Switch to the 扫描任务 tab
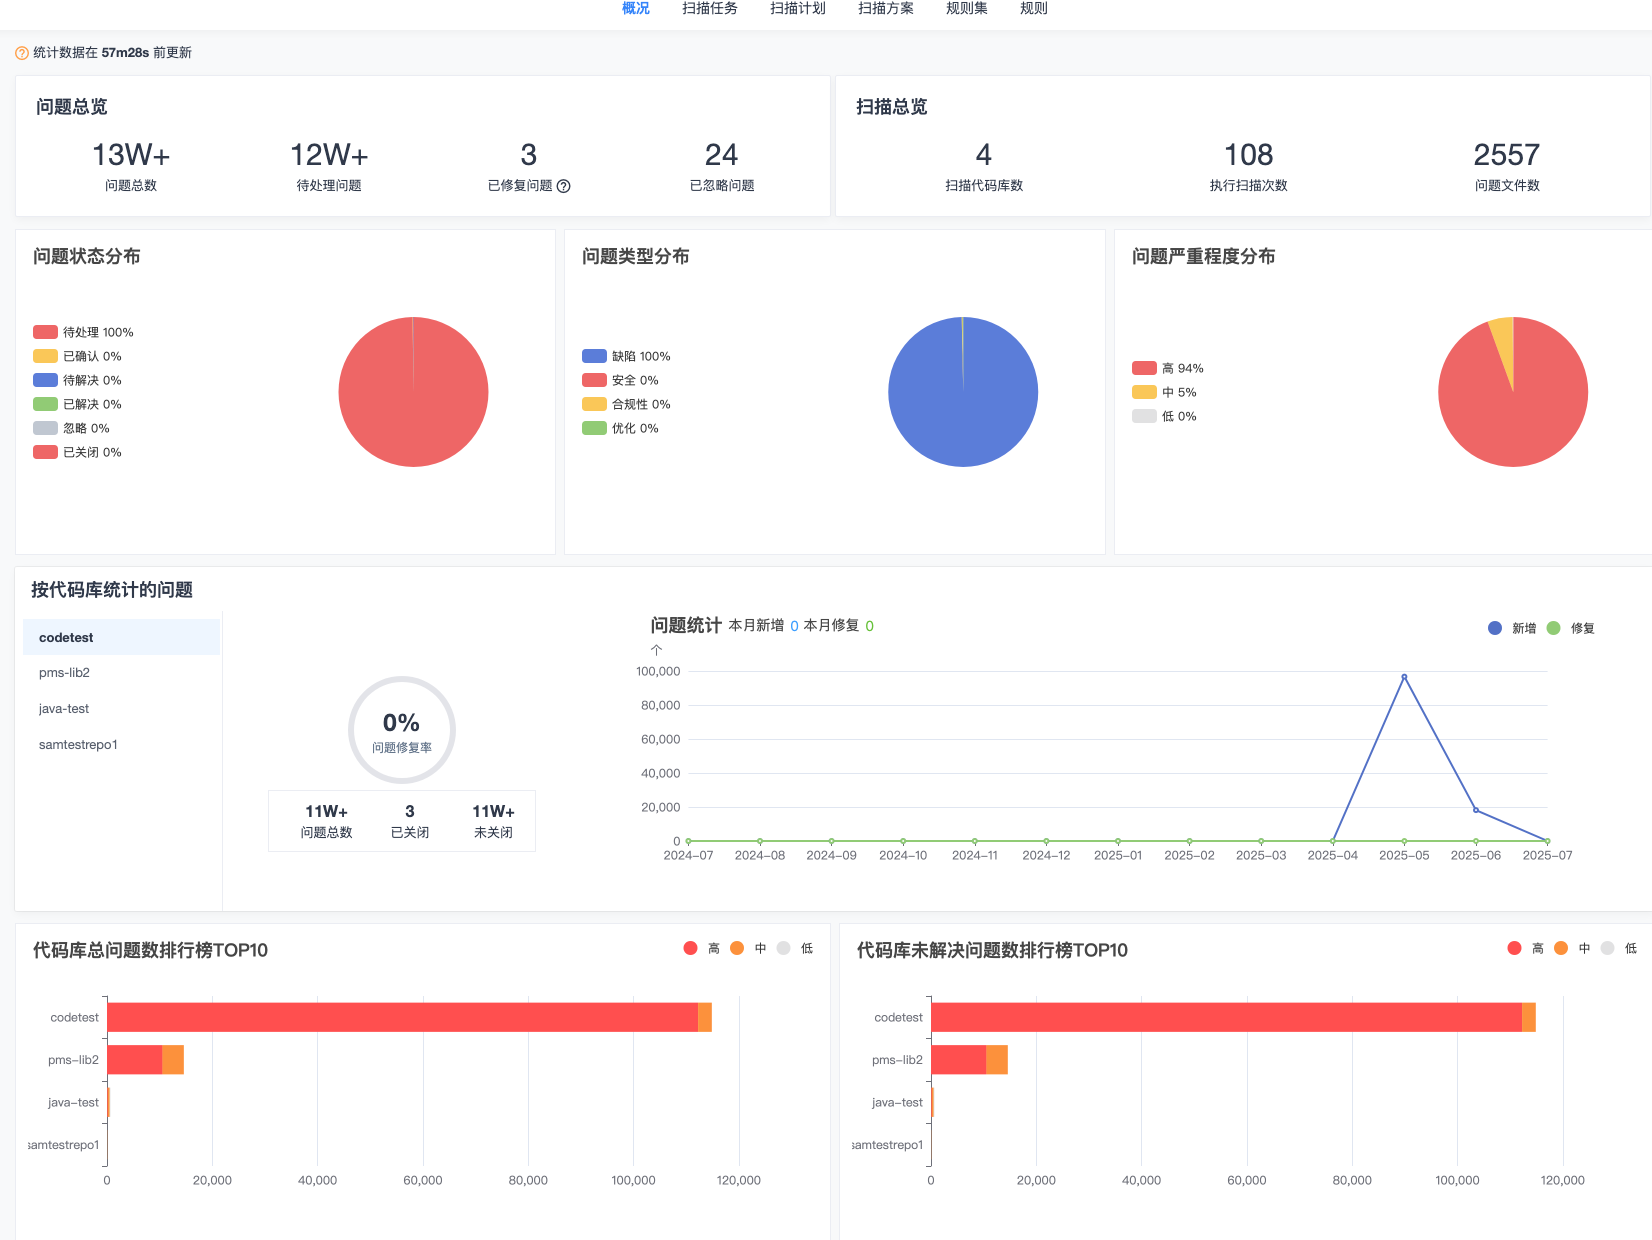This screenshot has width=1652, height=1240. tap(709, 9)
